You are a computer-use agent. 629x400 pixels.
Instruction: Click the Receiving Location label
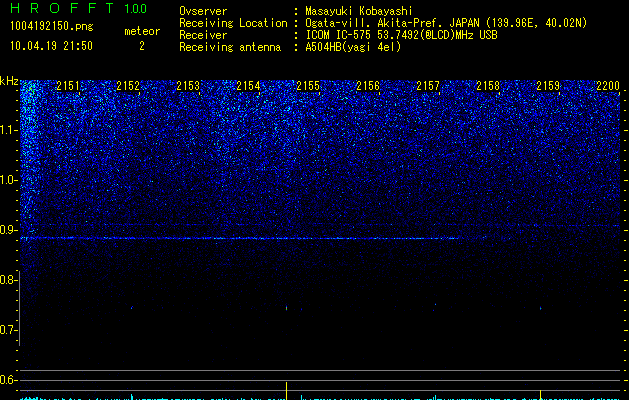coord(233,23)
